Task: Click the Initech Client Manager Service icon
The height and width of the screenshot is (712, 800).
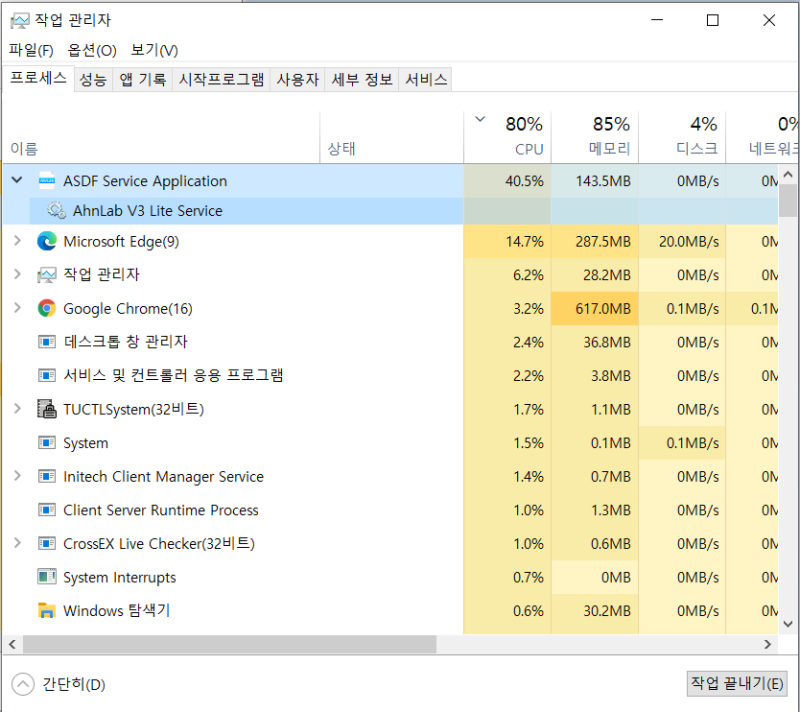Action: (x=47, y=476)
